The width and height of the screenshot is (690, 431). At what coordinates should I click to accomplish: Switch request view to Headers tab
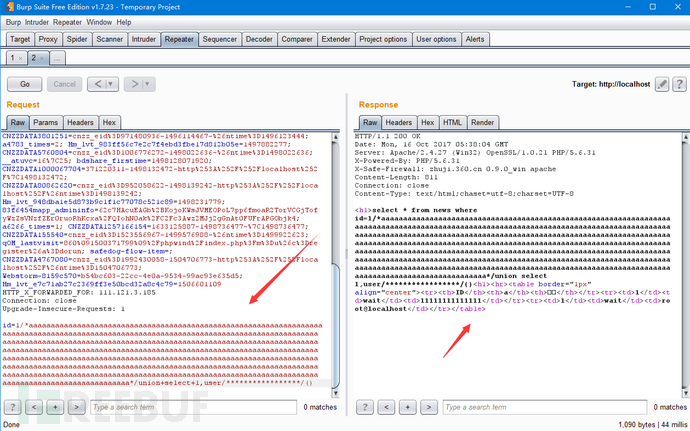tap(80, 122)
